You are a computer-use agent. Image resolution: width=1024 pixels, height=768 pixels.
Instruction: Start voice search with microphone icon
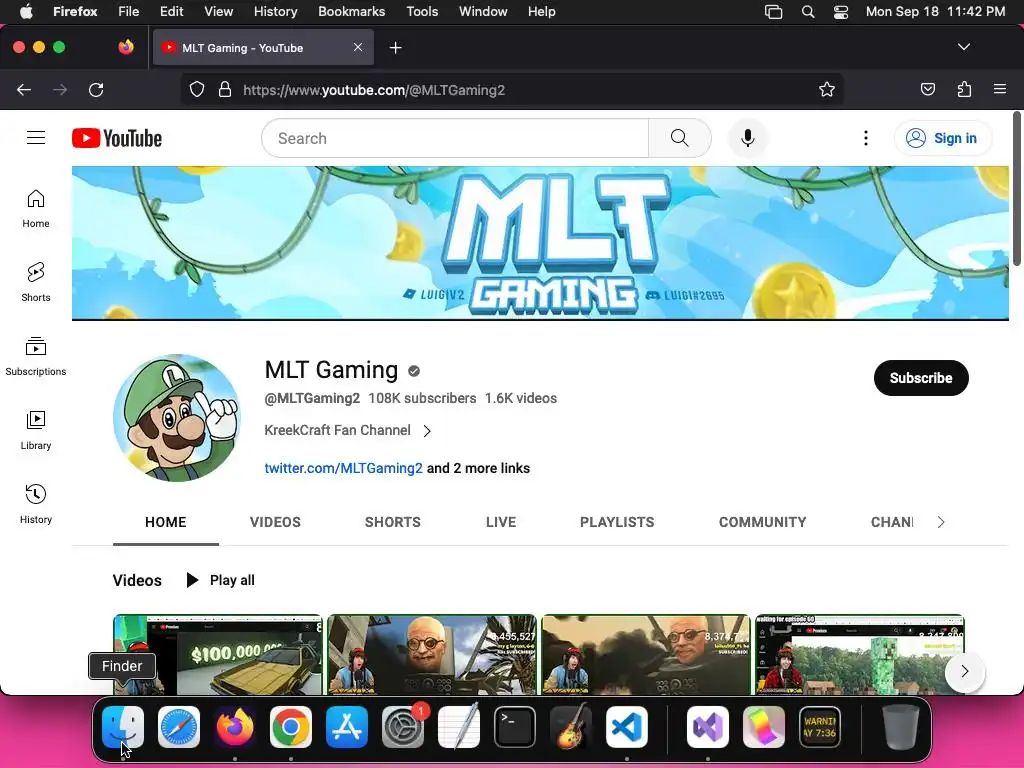748,138
